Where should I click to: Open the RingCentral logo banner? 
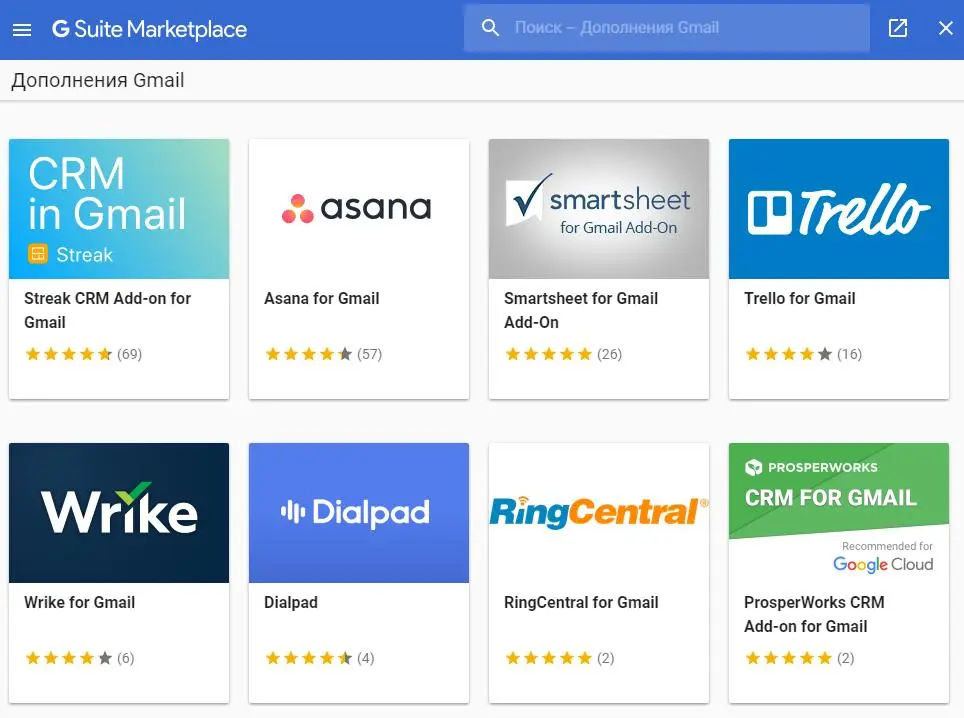point(599,513)
